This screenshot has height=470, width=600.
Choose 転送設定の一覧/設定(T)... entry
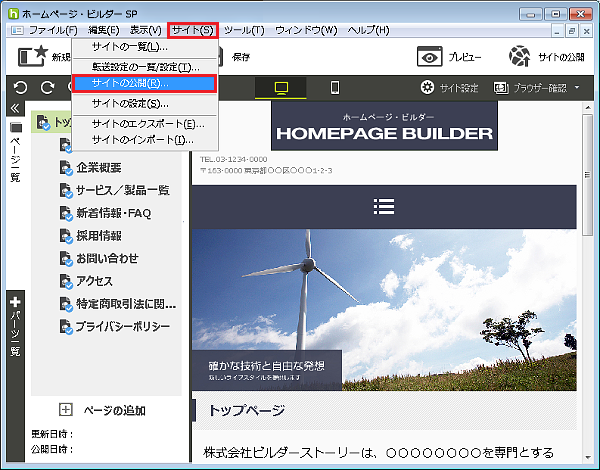(x=145, y=67)
